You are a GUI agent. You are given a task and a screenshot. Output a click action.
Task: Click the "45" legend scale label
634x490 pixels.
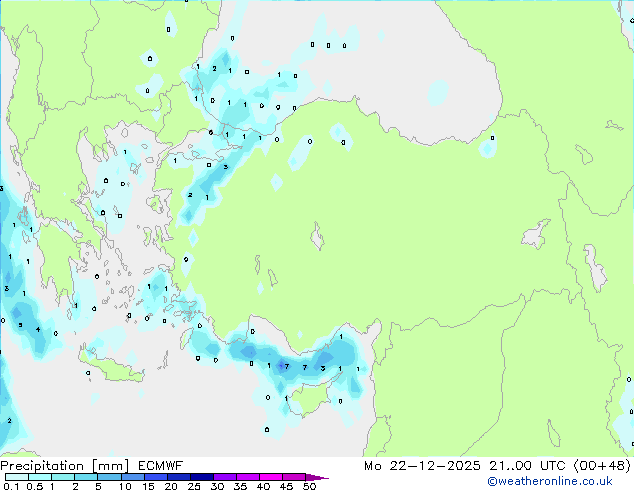pos(286,486)
